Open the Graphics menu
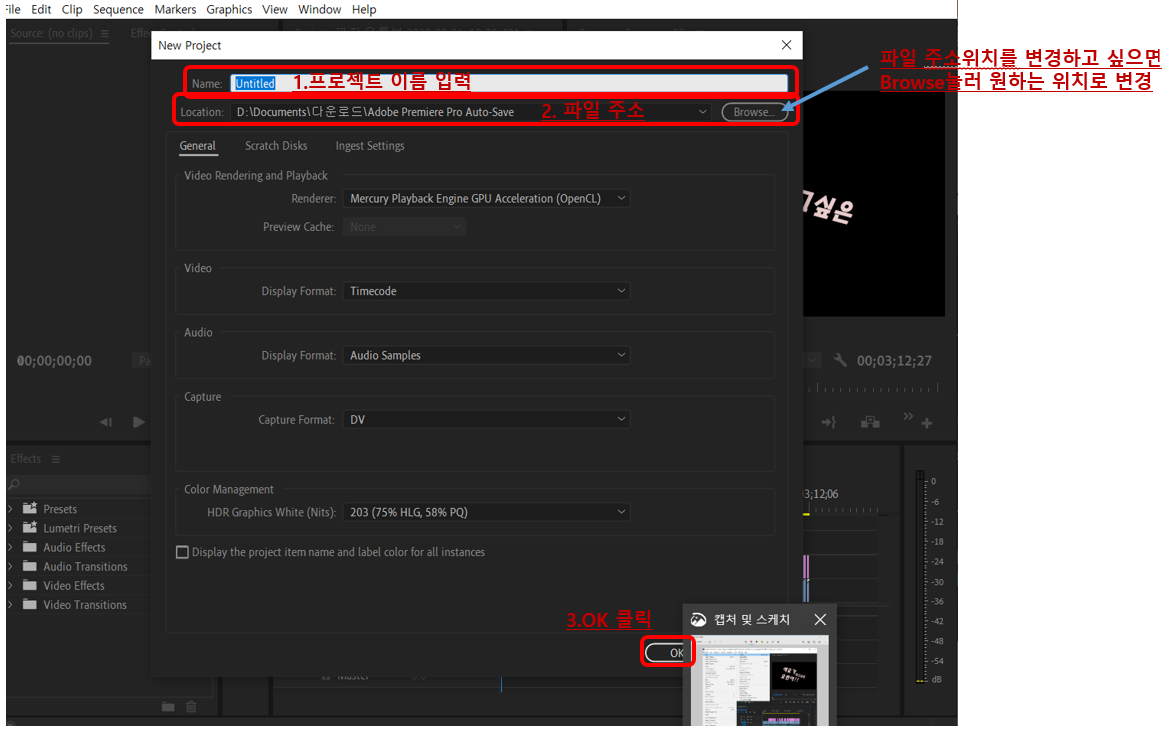The image size is (1162, 737). click(x=229, y=9)
